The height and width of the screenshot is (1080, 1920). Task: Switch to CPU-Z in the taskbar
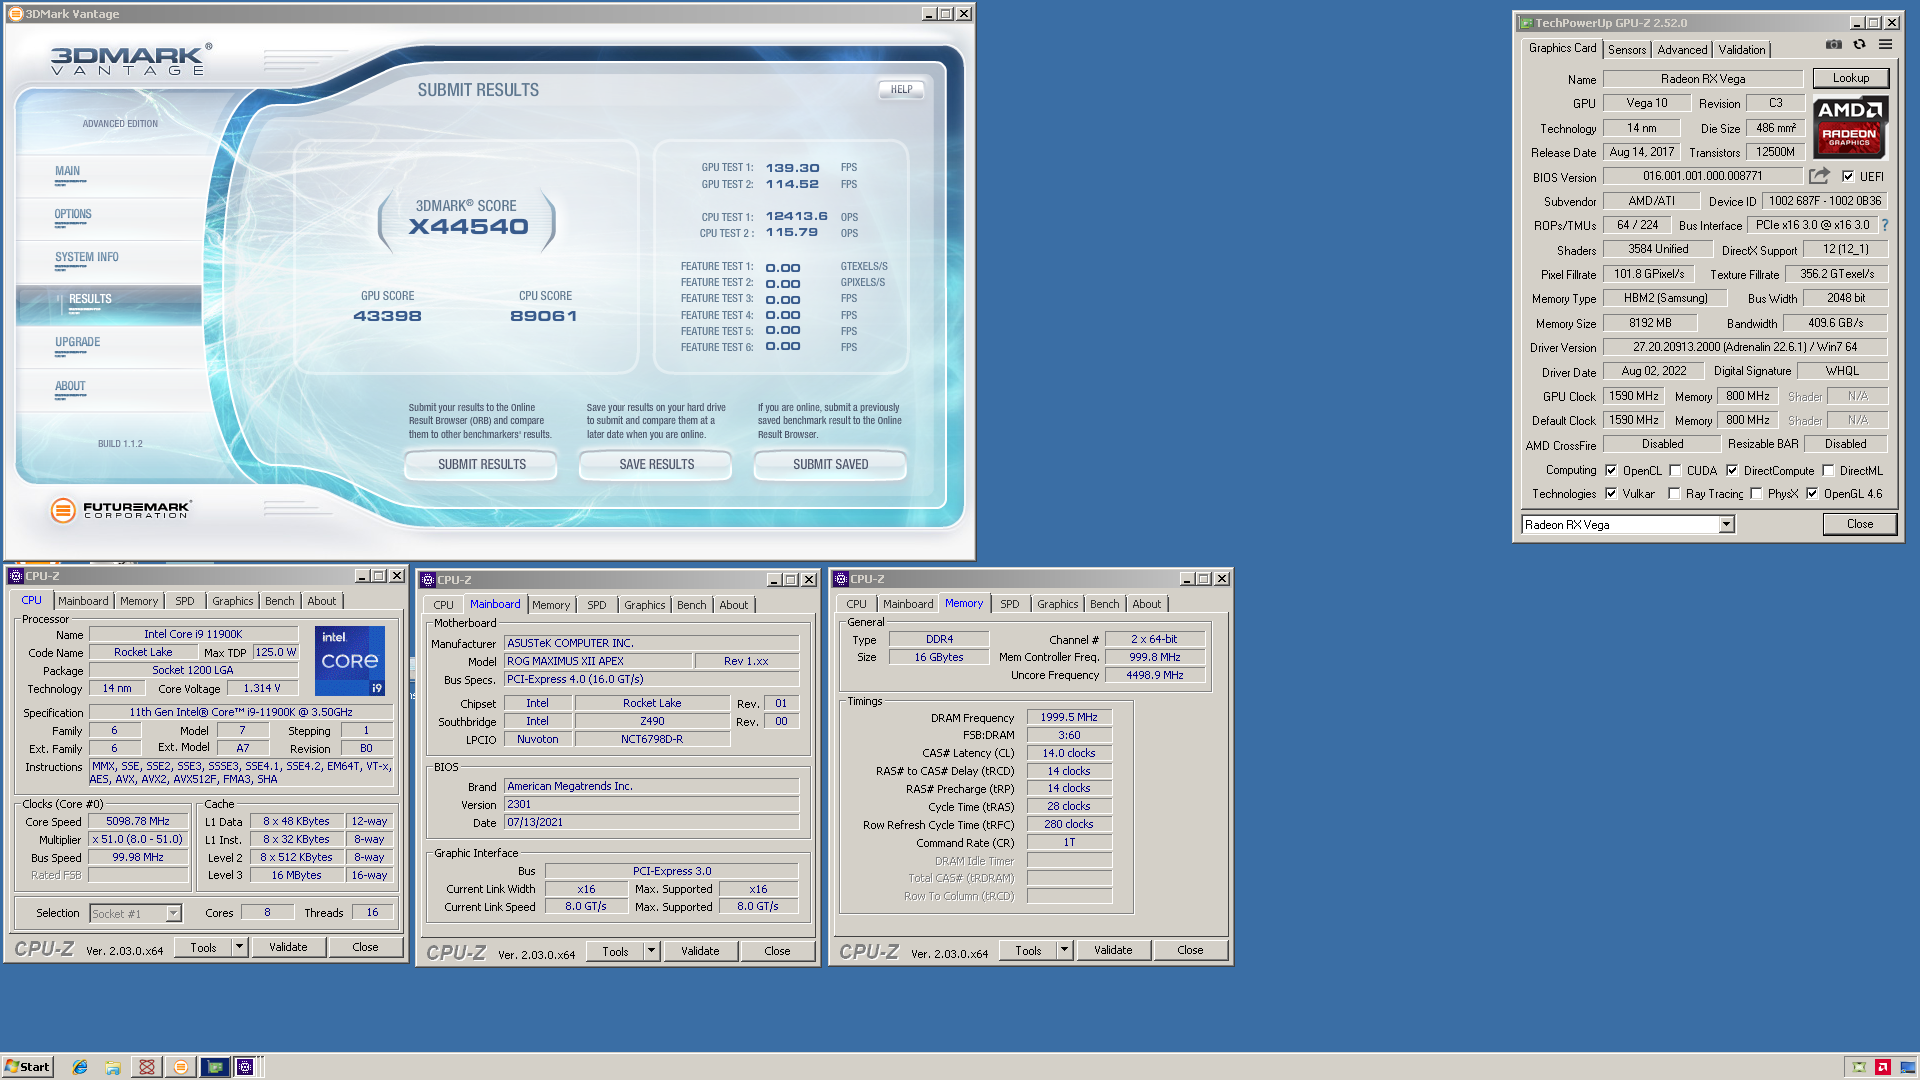(246, 1067)
